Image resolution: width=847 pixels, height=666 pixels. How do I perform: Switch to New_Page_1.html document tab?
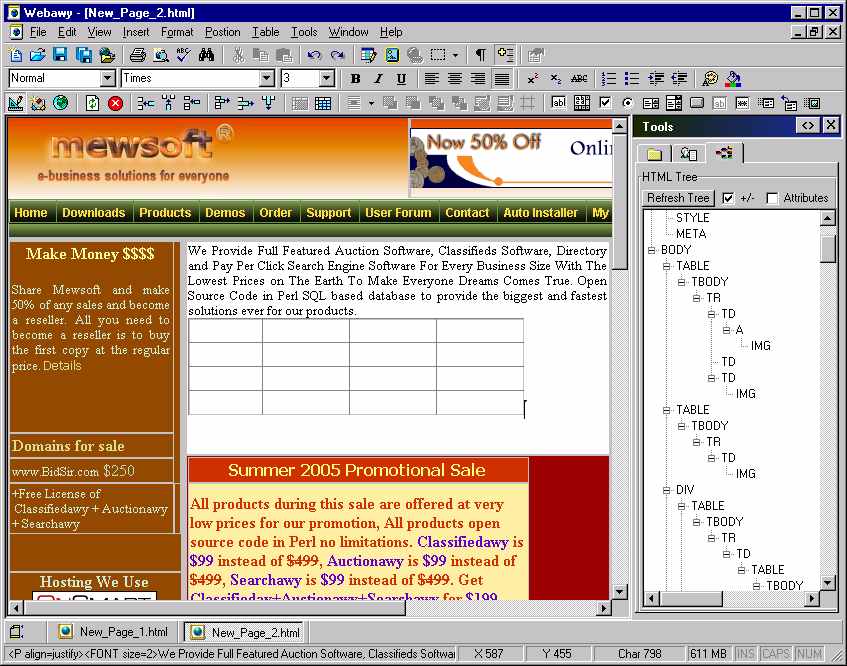(115, 631)
